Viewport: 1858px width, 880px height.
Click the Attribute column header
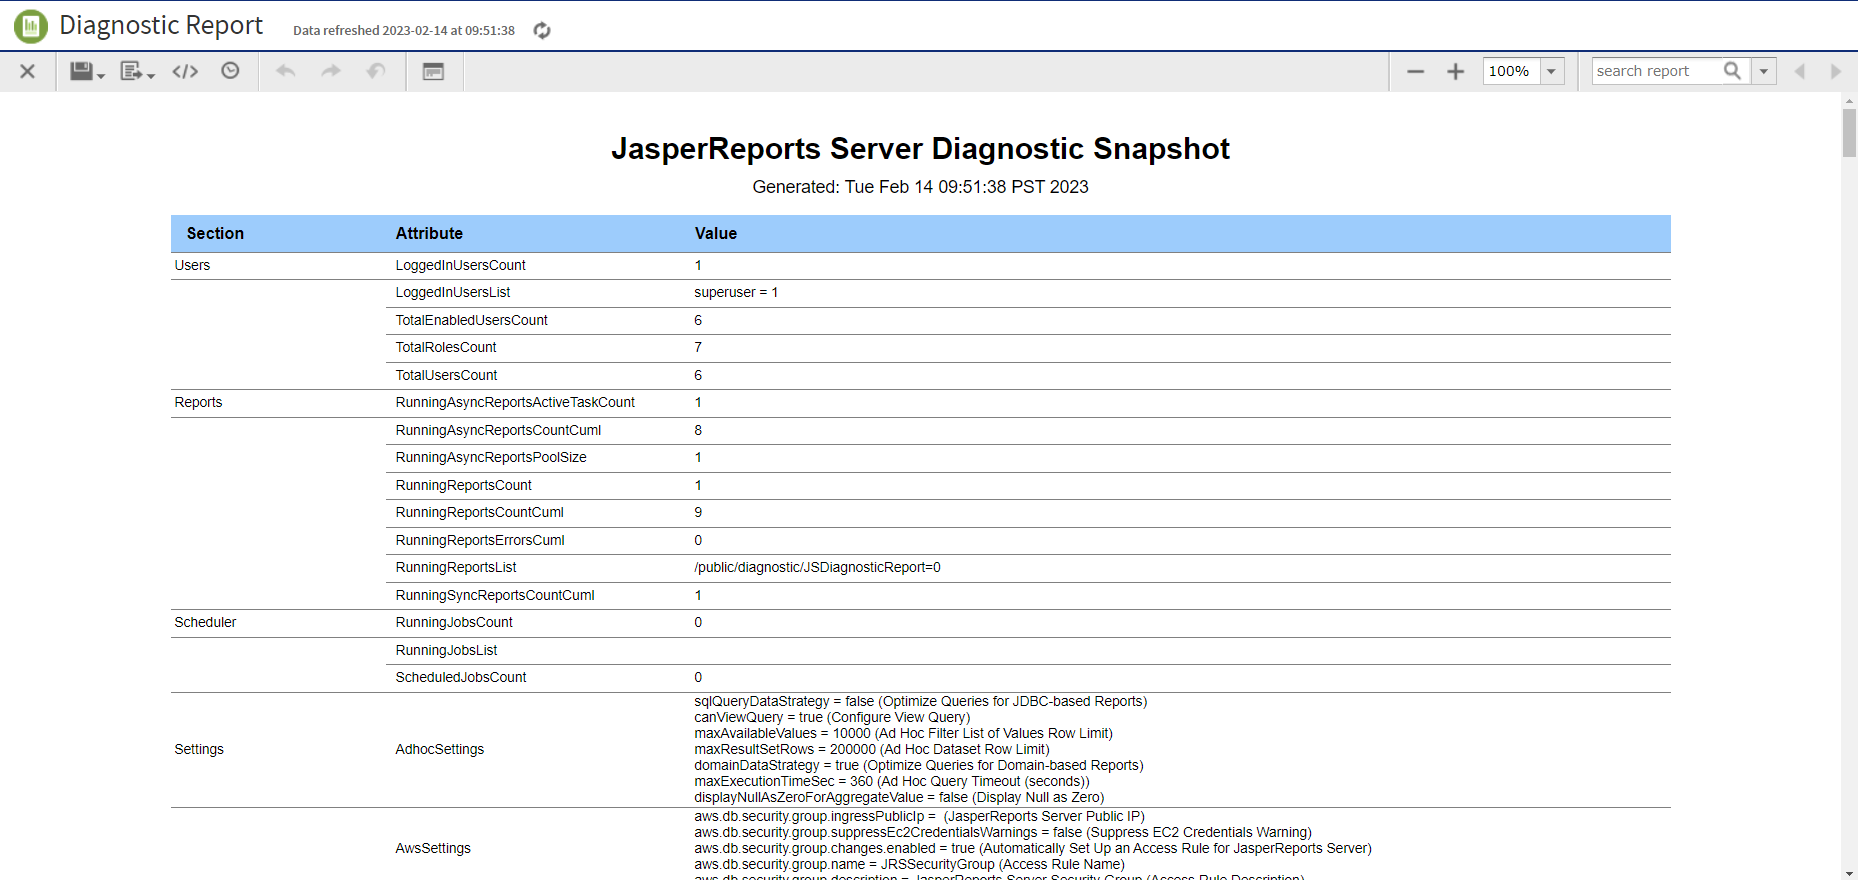429,233
